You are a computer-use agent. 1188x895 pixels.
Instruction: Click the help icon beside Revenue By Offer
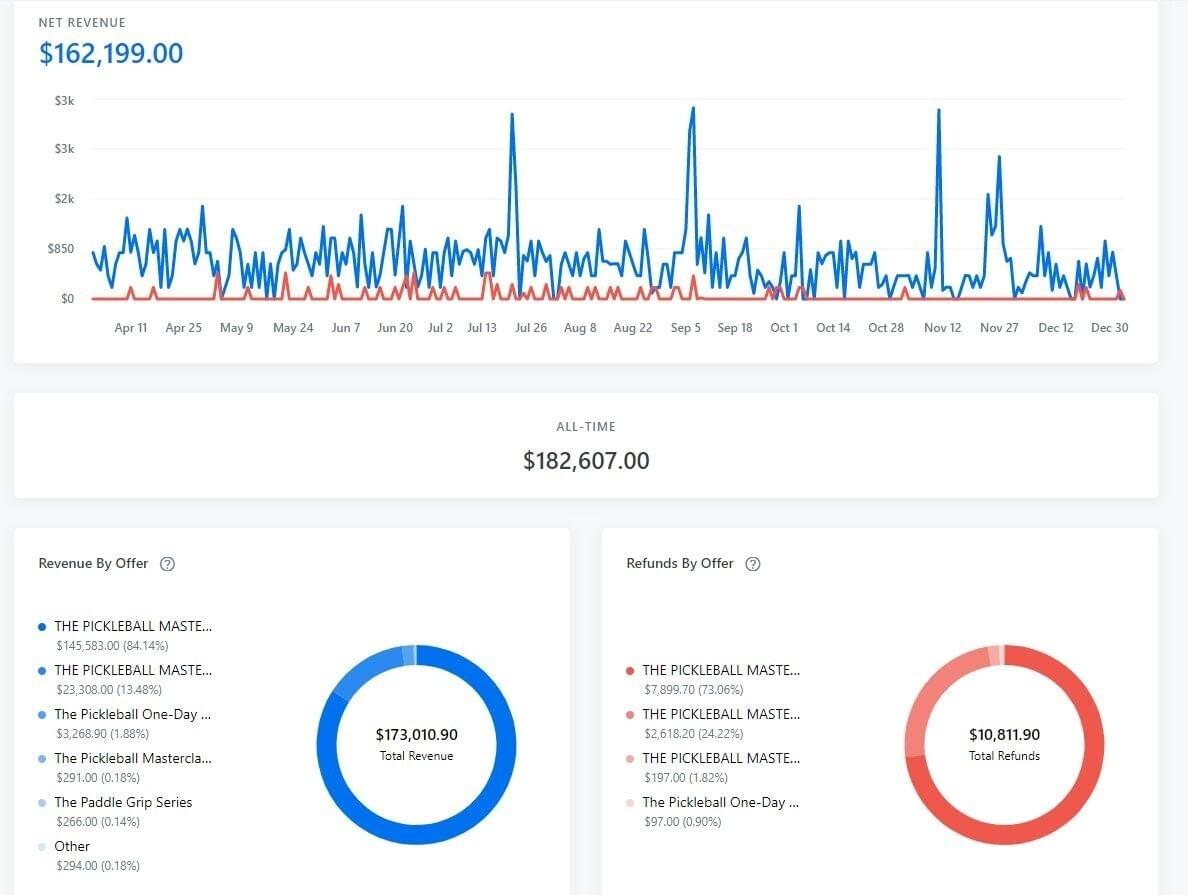pos(168,564)
